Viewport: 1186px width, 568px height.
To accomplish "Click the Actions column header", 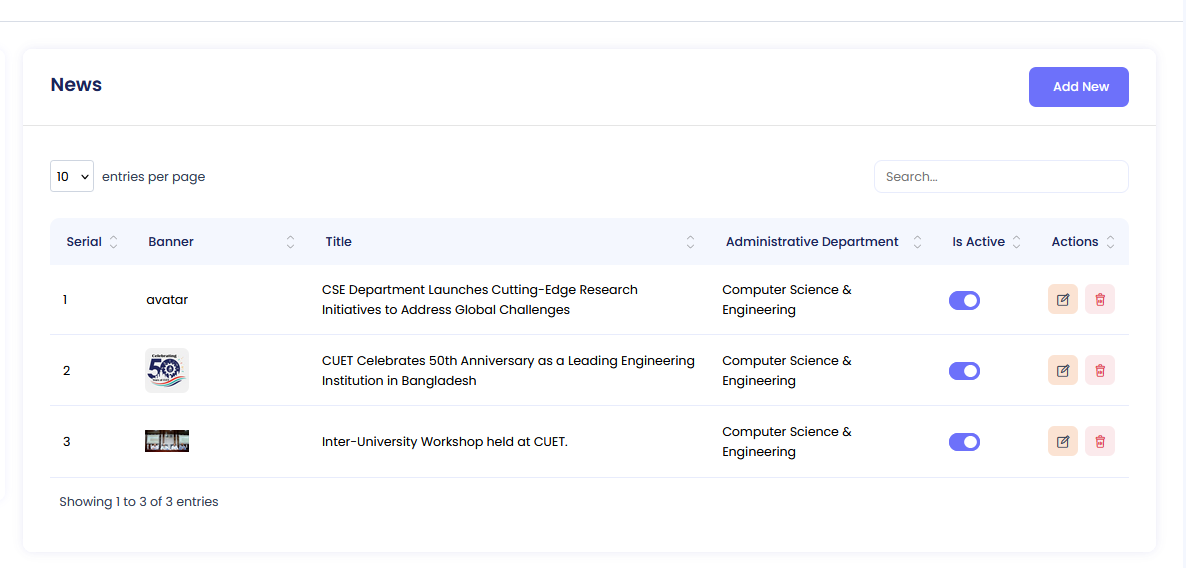I will point(1074,242).
